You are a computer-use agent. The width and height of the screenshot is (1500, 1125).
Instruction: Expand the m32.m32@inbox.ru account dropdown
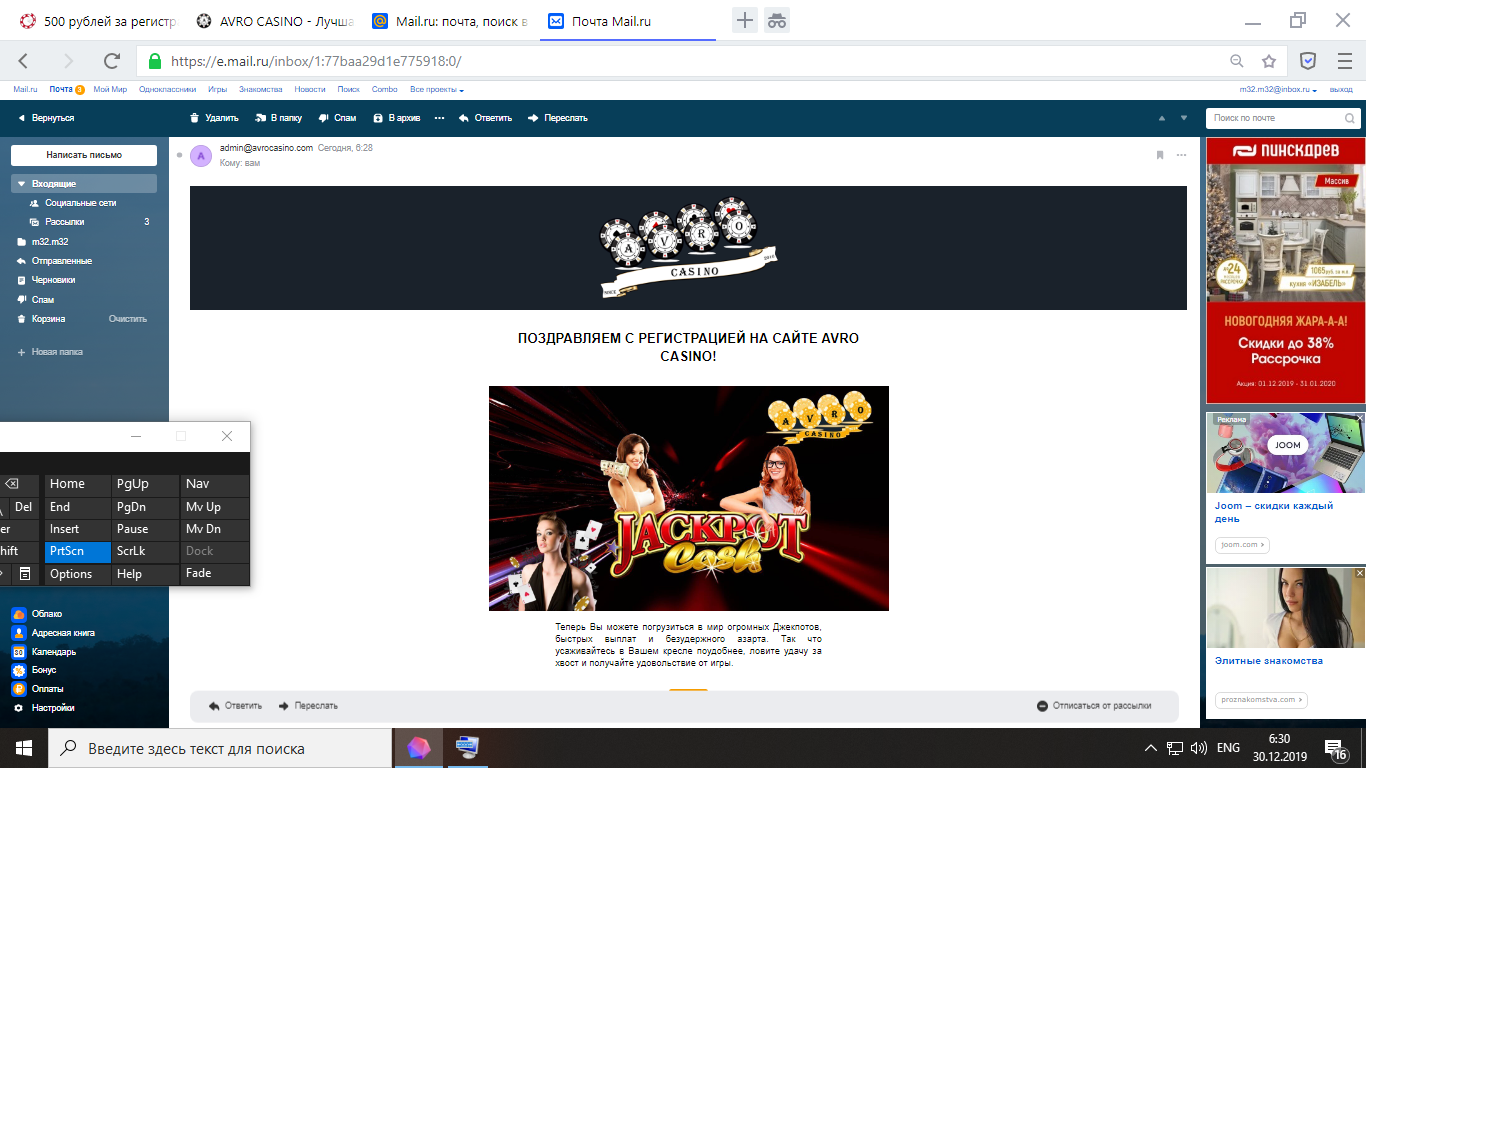pos(1278,90)
